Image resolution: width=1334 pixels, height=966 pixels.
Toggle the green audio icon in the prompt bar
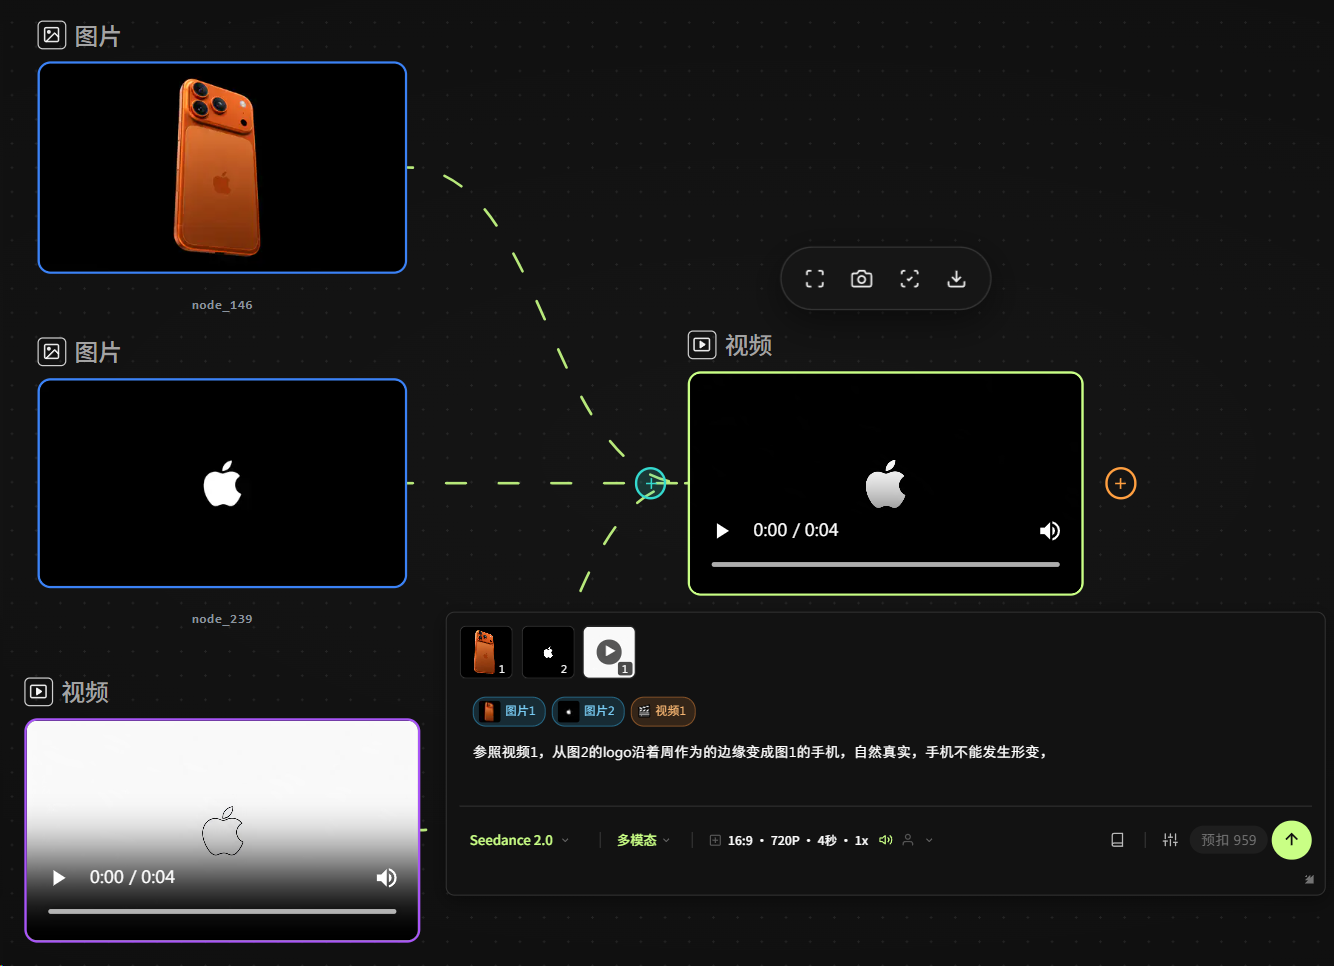885,840
